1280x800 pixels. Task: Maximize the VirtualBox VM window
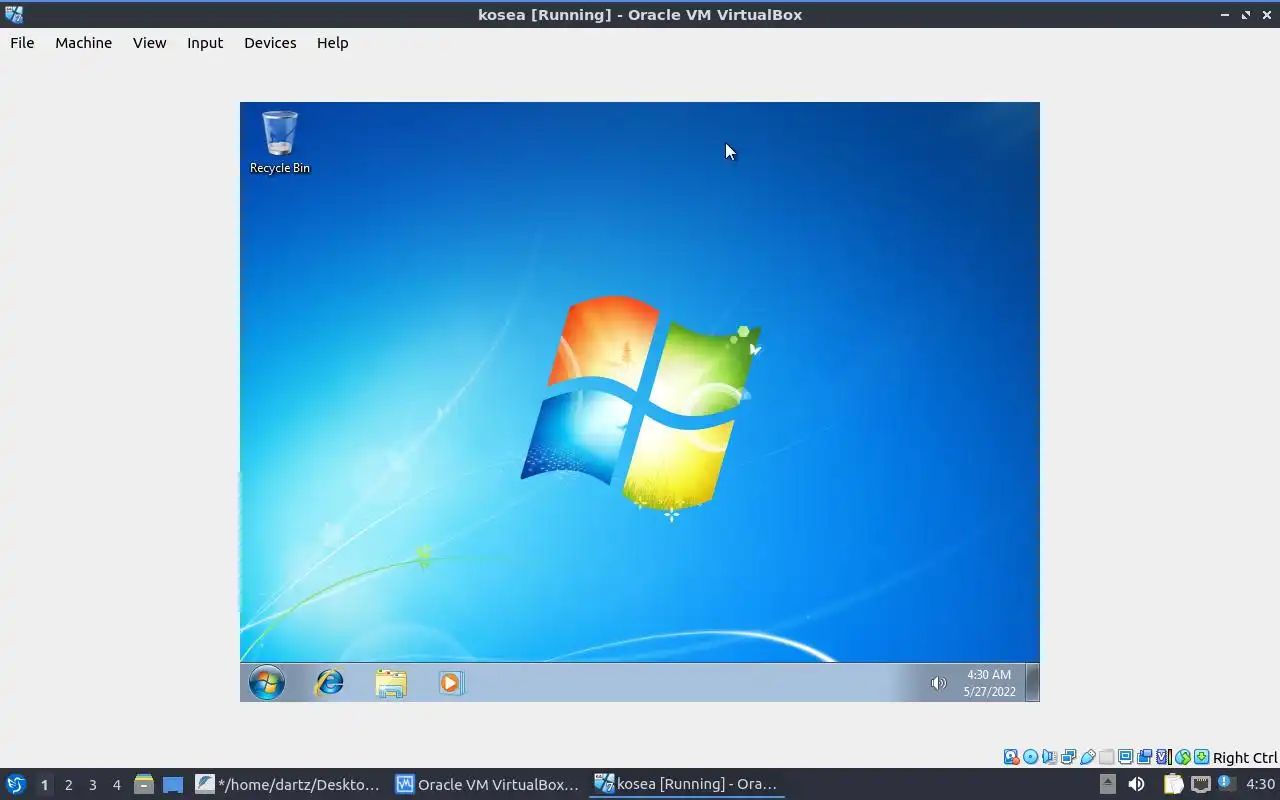click(x=1246, y=14)
